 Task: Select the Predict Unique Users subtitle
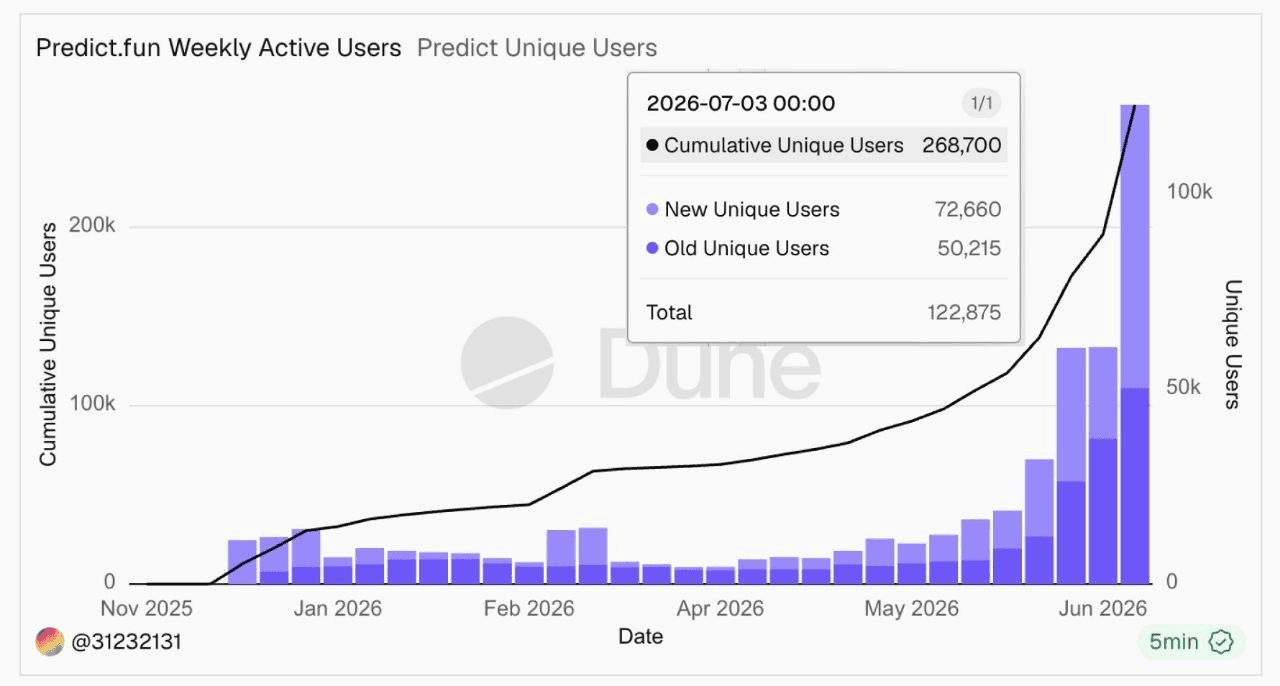537,47
